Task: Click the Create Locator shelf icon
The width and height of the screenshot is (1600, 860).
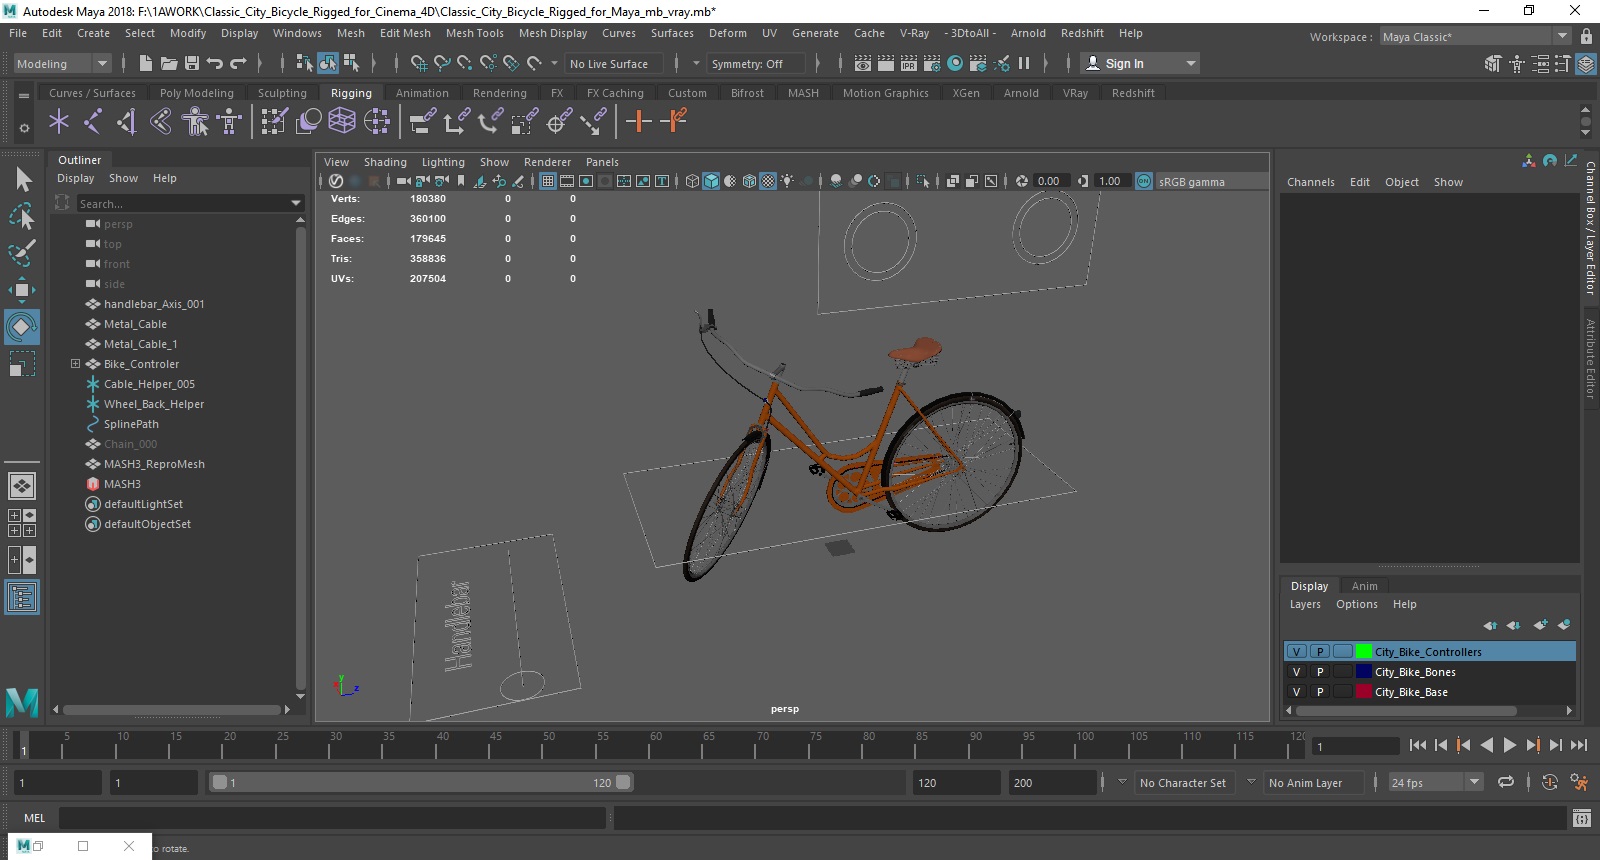Action: click(x=59, y=122)
